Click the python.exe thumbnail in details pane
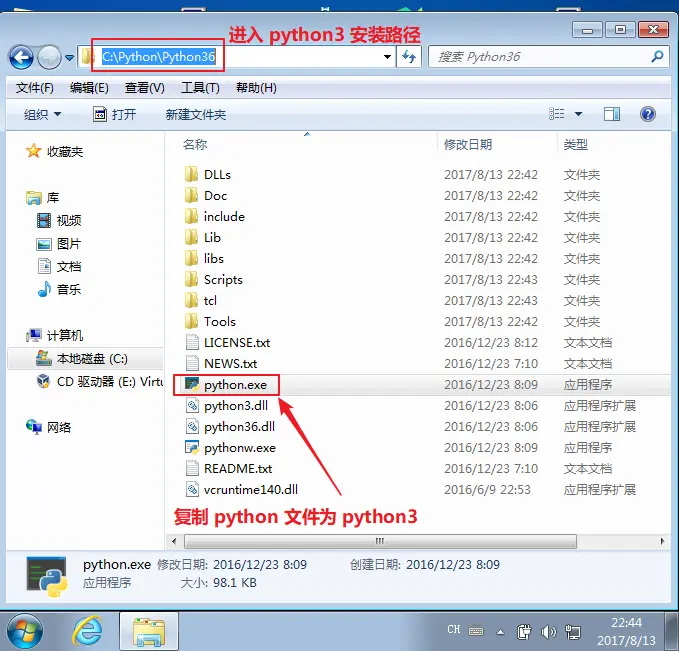The width and height of the screenshot is (679, 651). click(47, 576)
